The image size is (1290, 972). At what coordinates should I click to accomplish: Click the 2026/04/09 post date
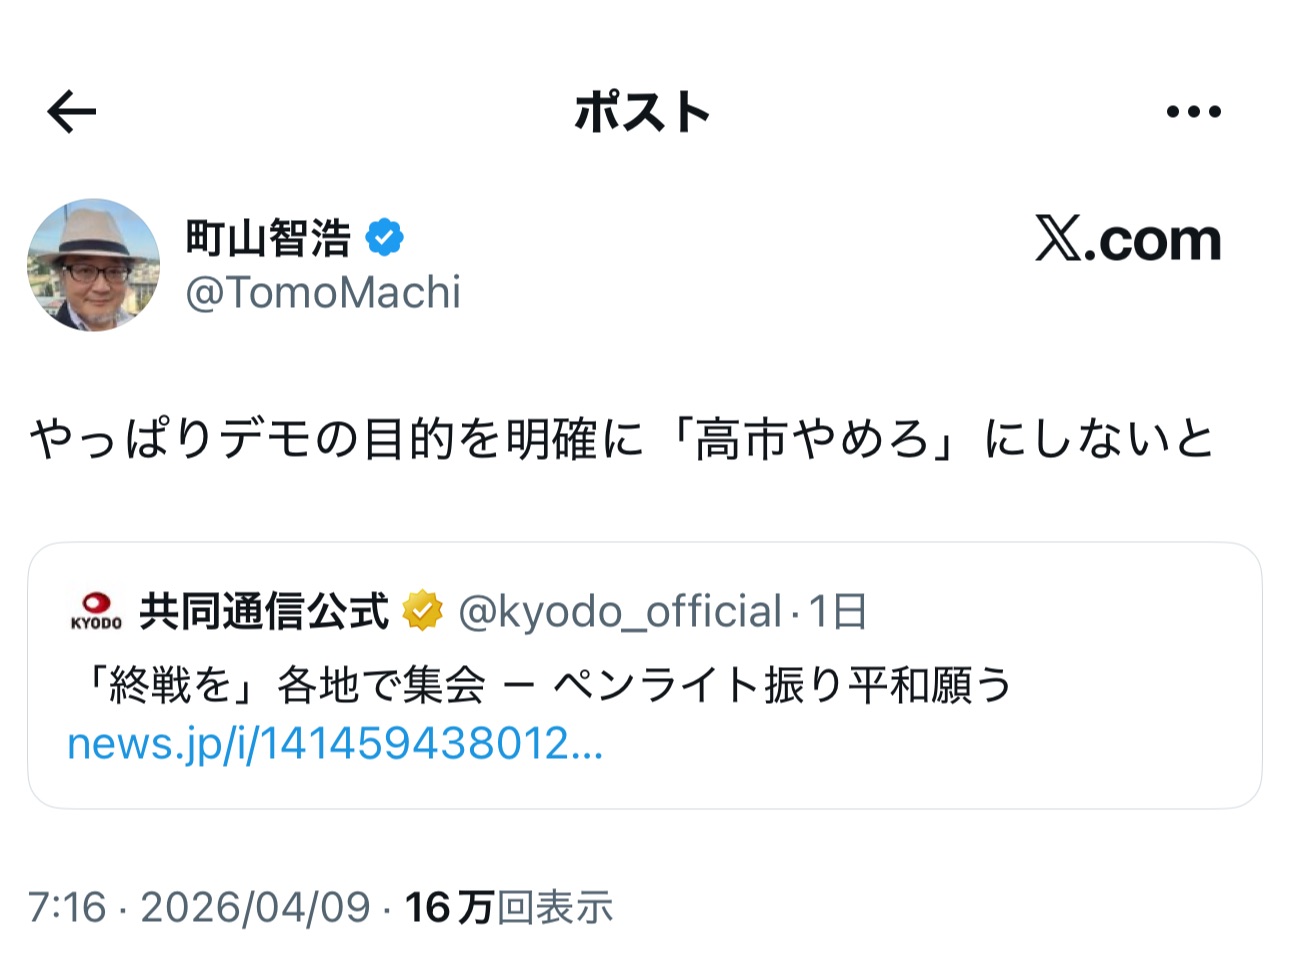point(255,907)
